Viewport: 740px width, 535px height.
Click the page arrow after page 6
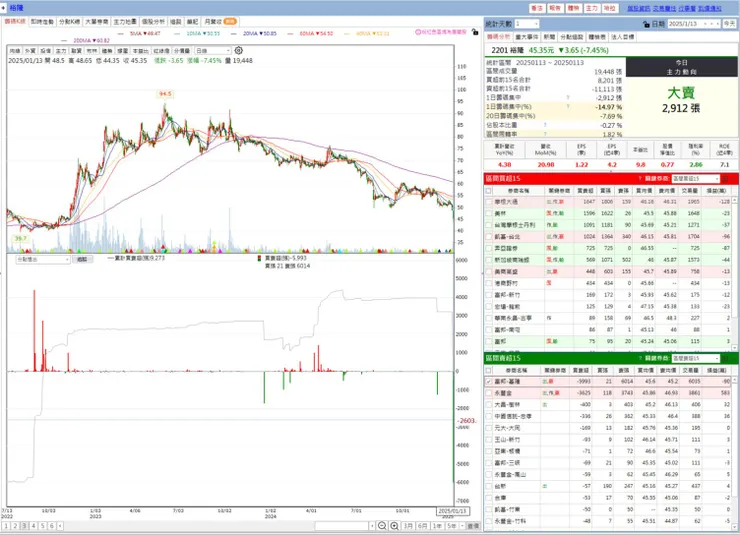click(x=60, y=526)
